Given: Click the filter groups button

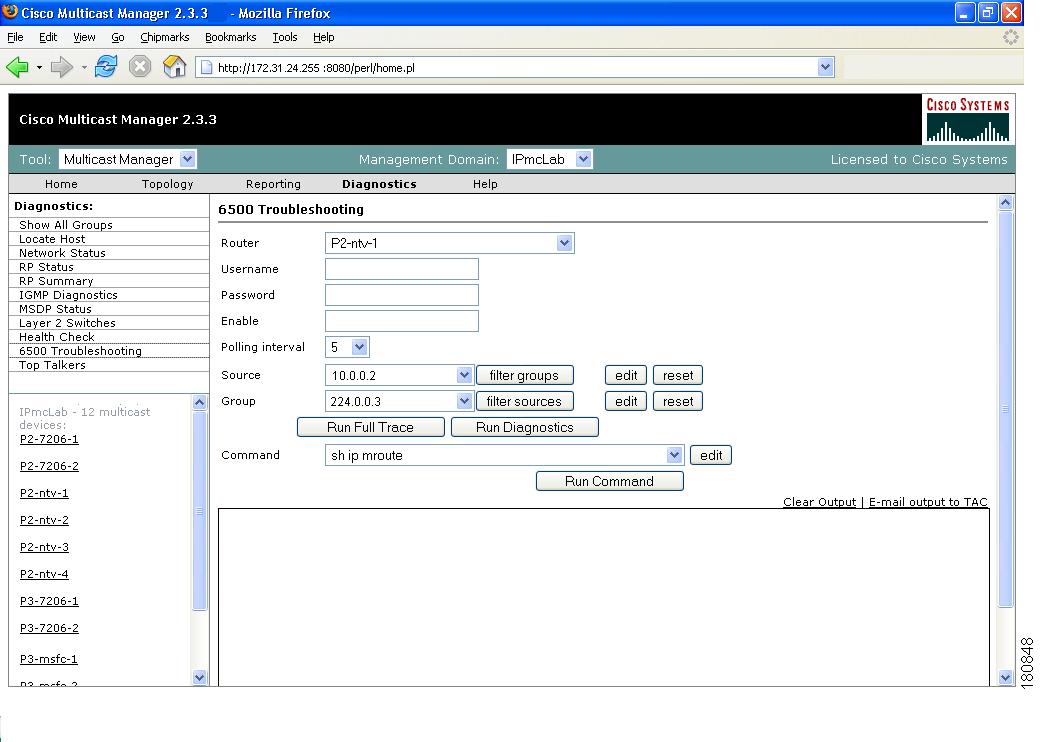Looking at the screenshot, I should pos(525,375).
